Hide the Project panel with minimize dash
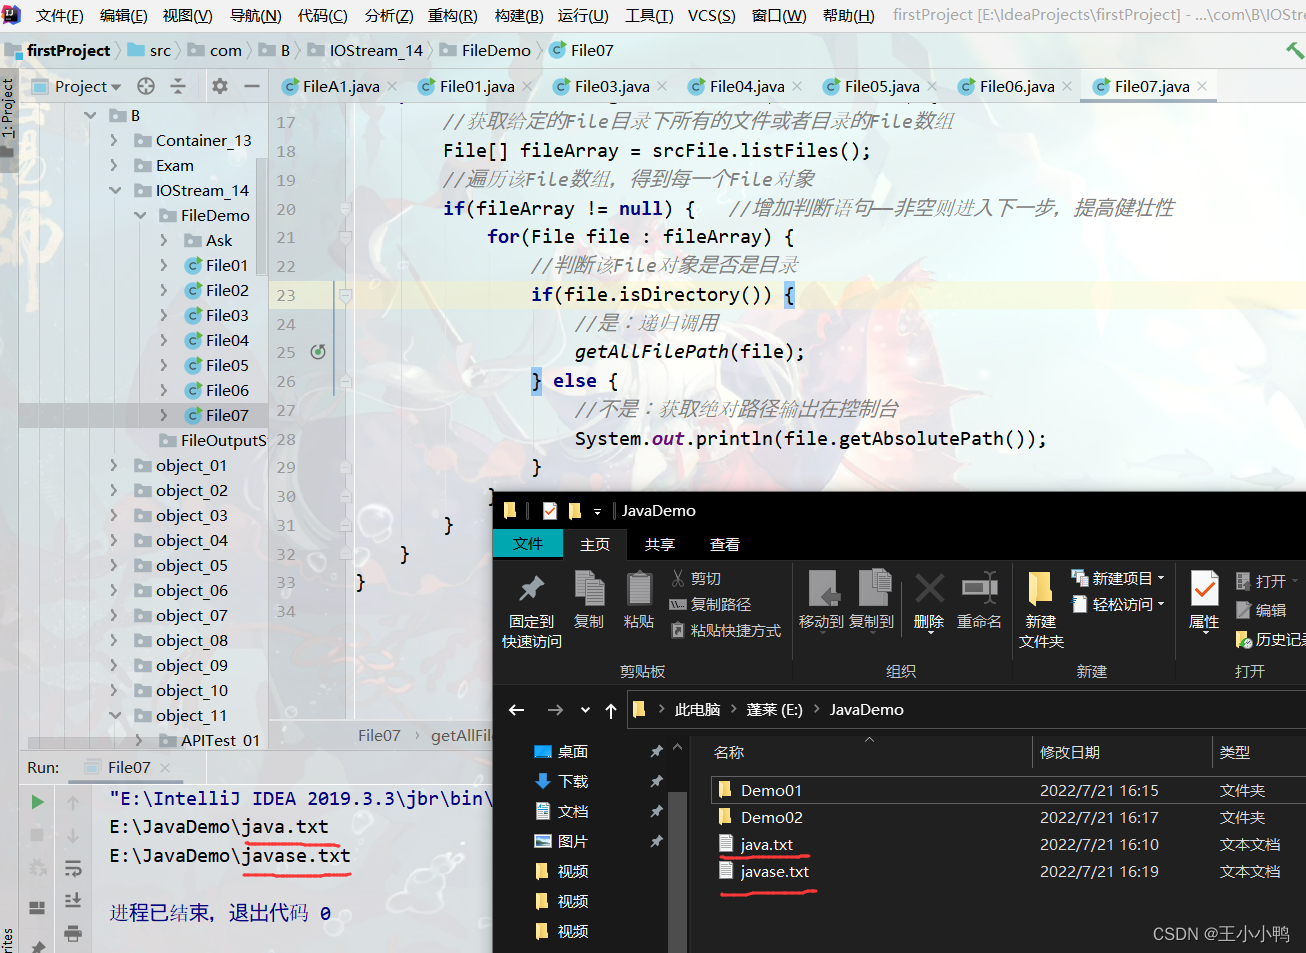Image resolution: width=1306 pixels, height=953 pixels. click(252, 86)
